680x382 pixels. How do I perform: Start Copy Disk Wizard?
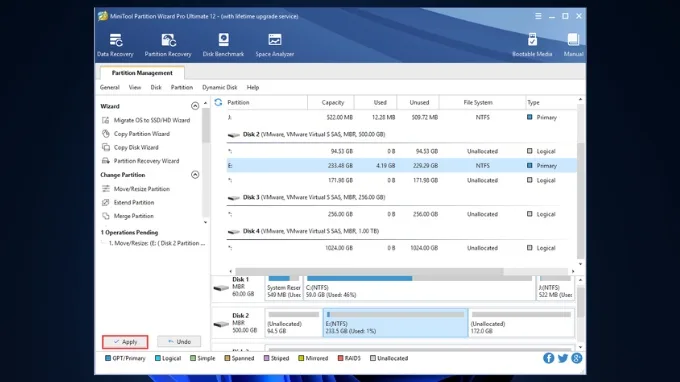[136, 147]
